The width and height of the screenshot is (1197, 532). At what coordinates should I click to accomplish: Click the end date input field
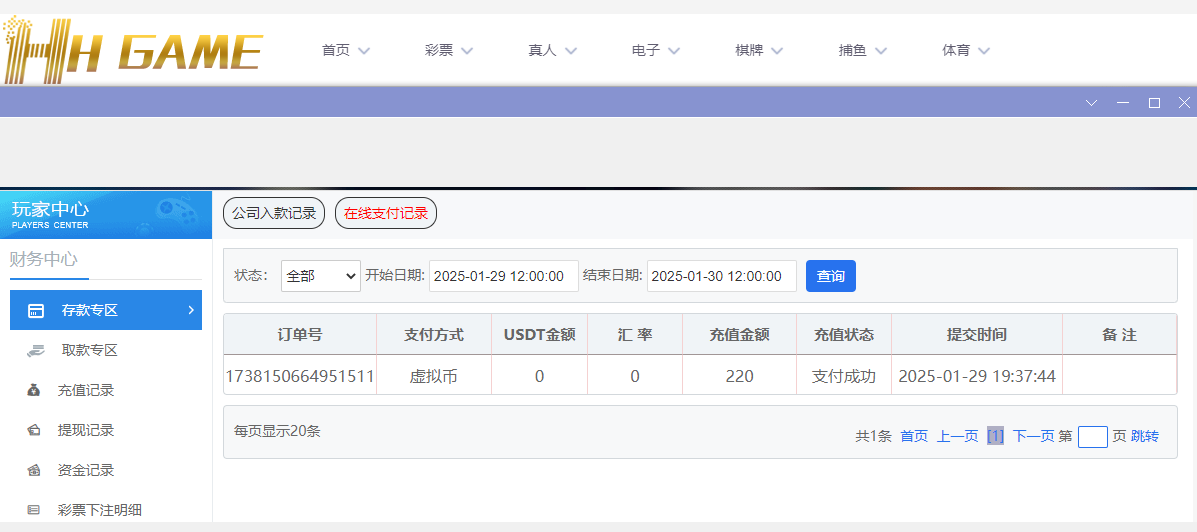(x=721, y=276)
